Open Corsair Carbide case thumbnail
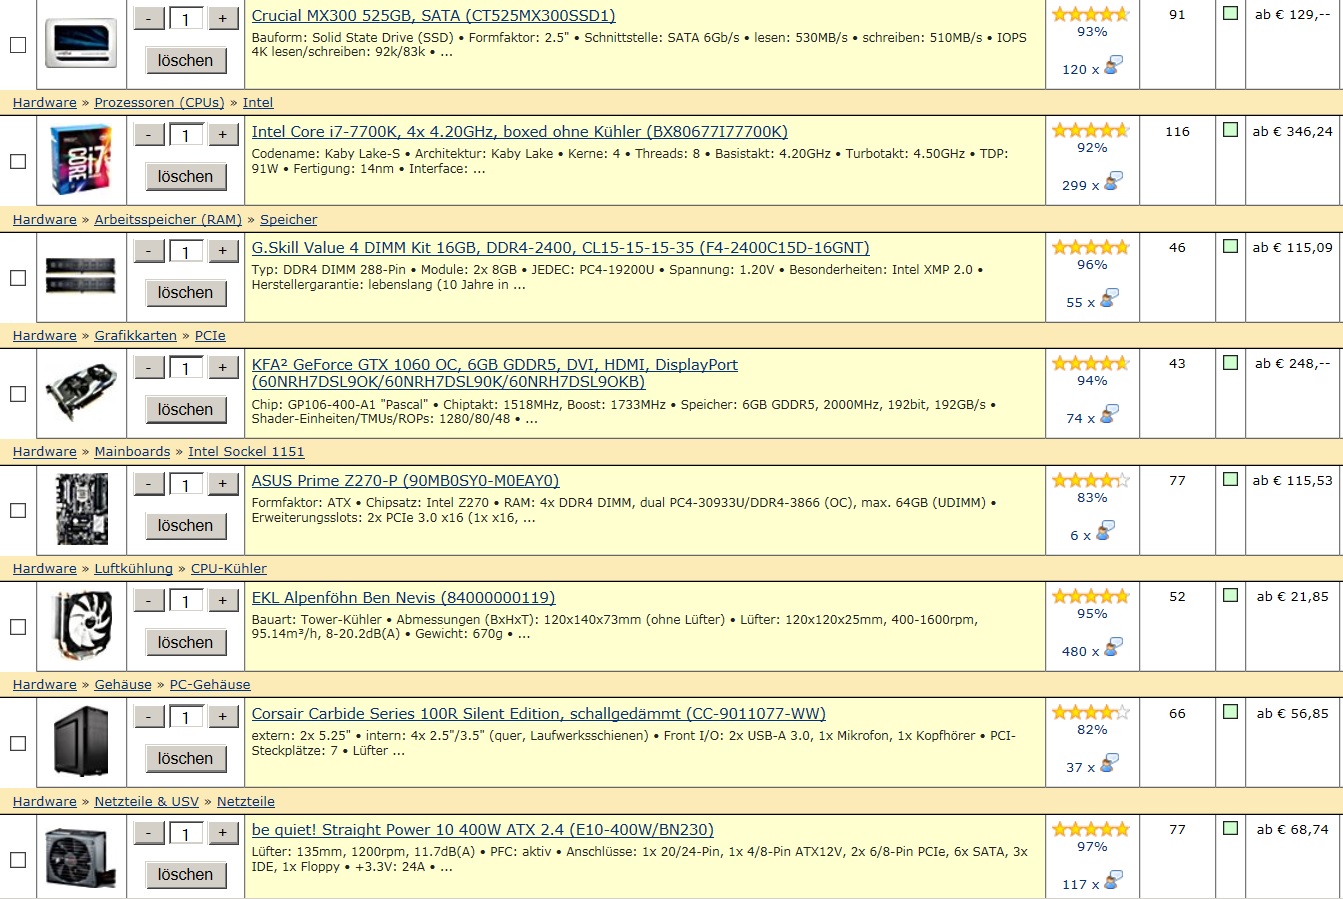 coord(81,742)
